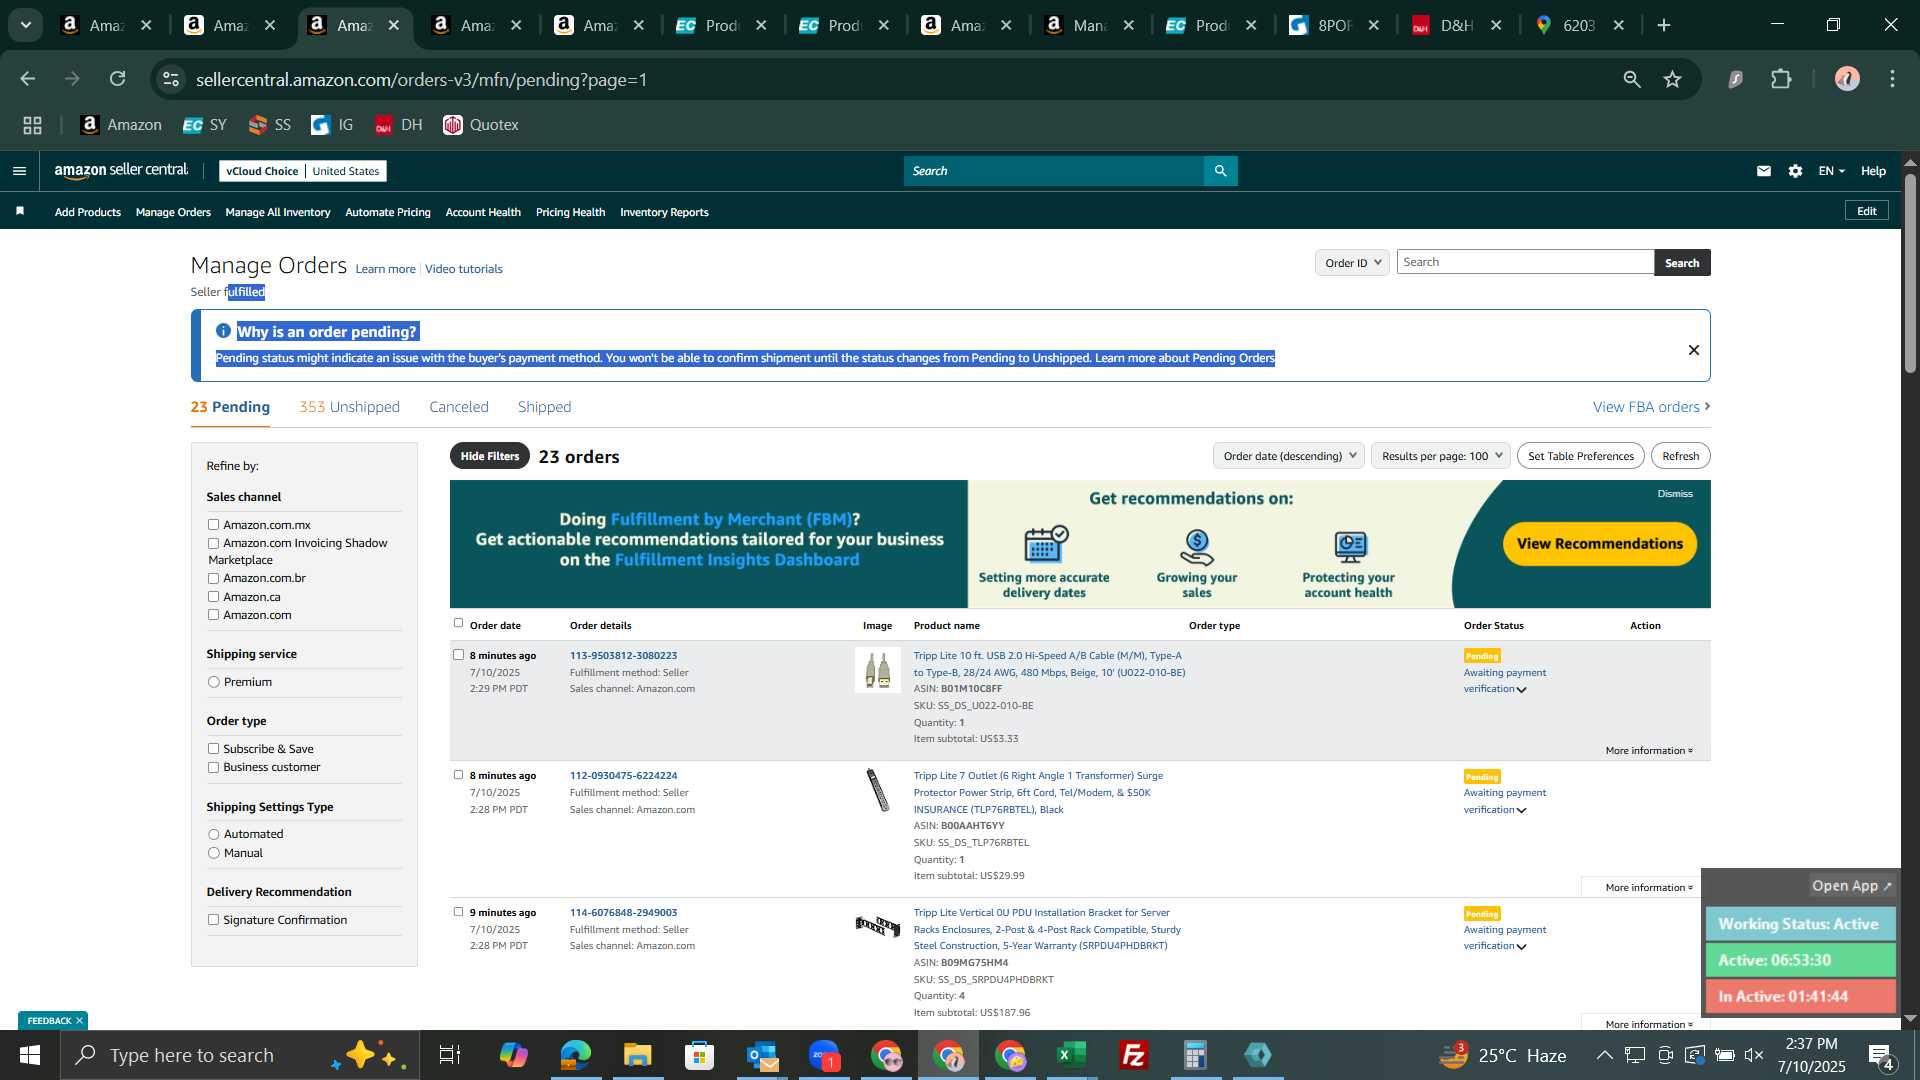Screen dimensions: 1920x1080
Task: Select Automated shipping settings type
Action: (x=213, y=834)
